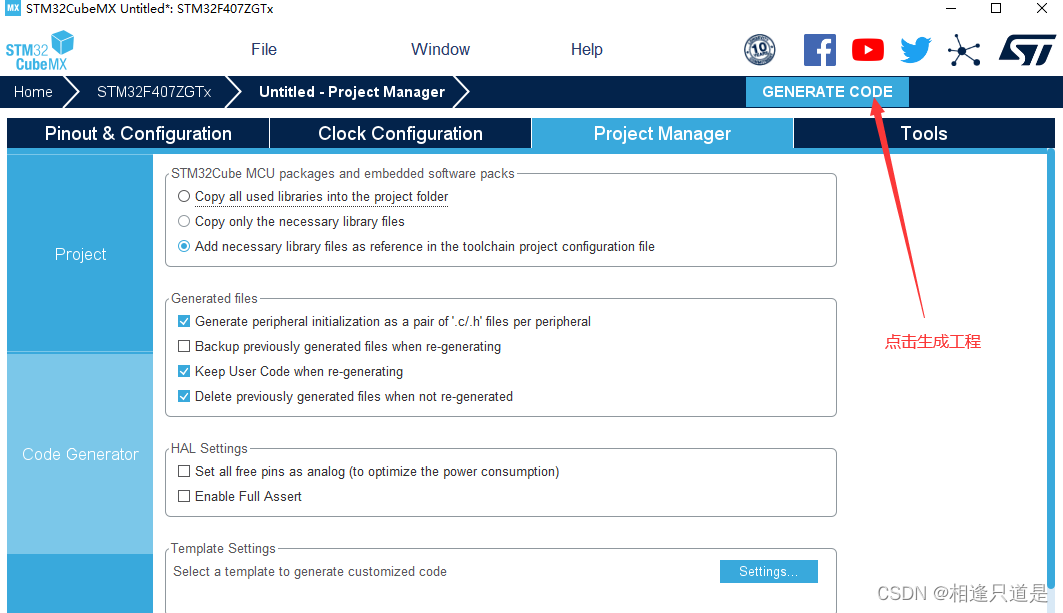Click the STM32F407ZGTx breadcrumb
The height and width of the screenshot is (613, 1063).
coord(154,92)
